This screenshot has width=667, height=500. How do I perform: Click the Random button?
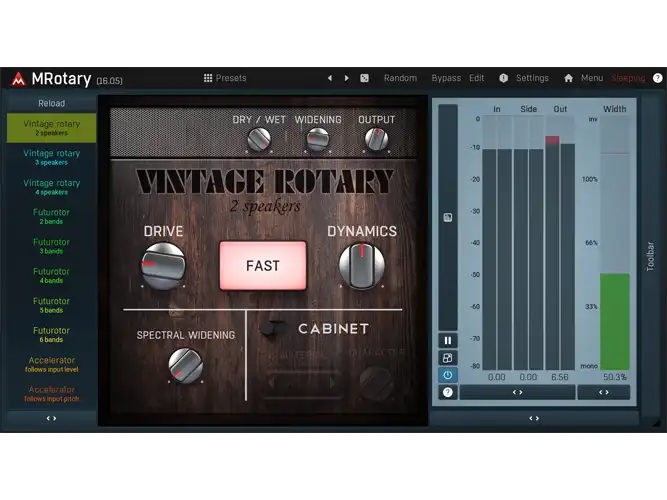[400, 78]
